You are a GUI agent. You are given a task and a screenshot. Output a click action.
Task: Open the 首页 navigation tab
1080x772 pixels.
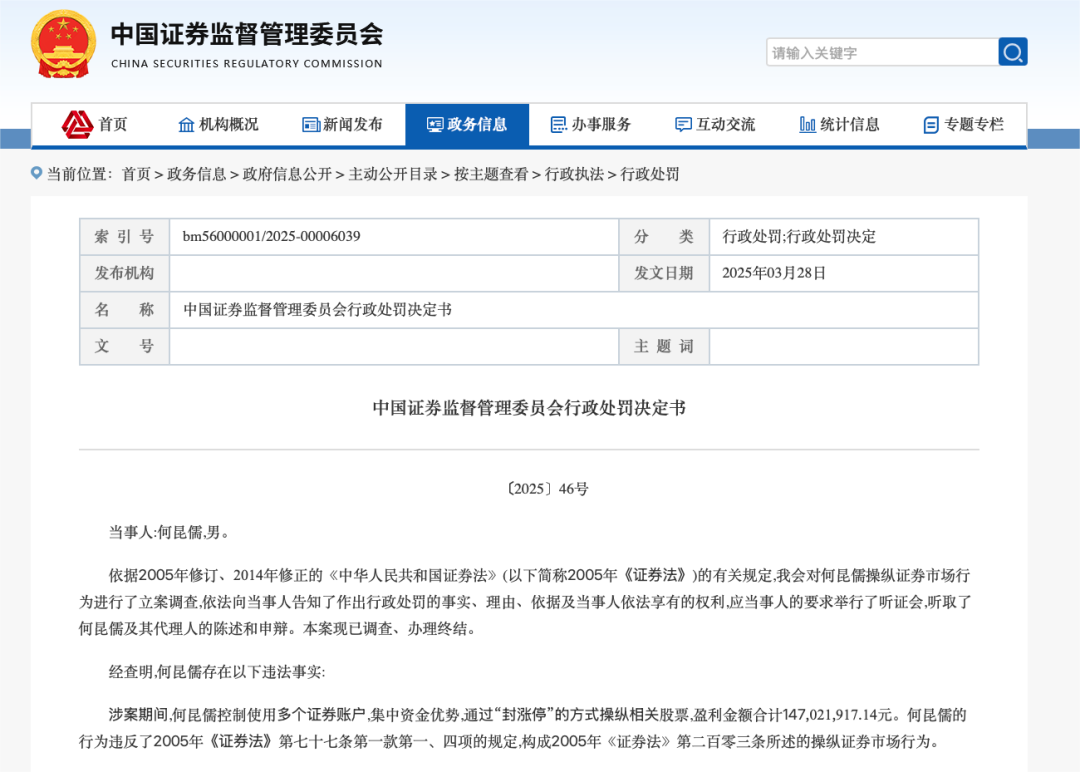click(113, 125)
